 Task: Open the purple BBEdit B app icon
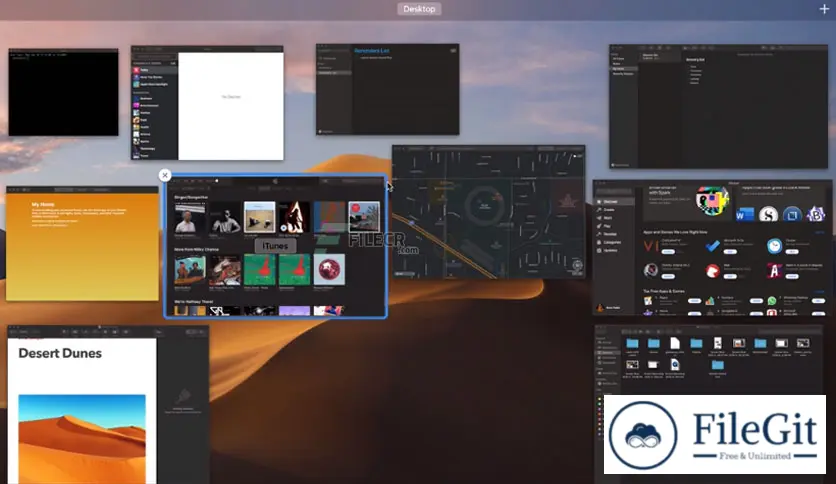(815, 215)
